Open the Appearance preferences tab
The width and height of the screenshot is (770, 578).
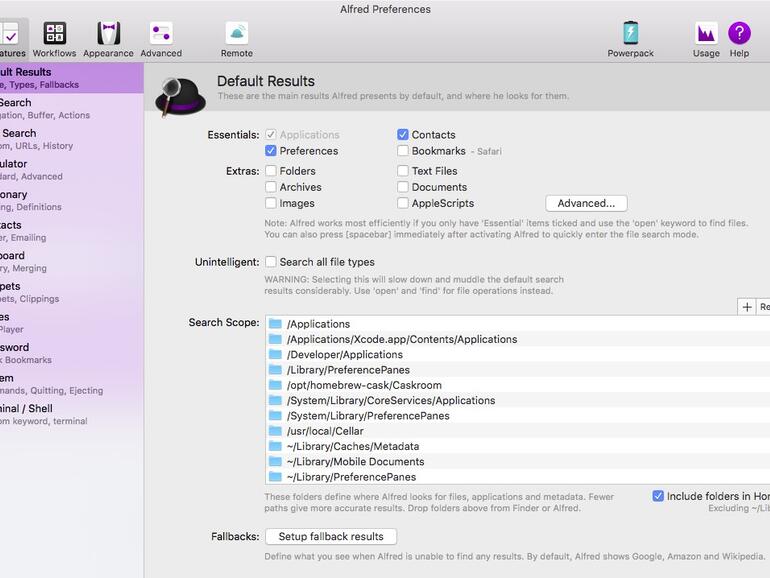(x=108, y=39)
